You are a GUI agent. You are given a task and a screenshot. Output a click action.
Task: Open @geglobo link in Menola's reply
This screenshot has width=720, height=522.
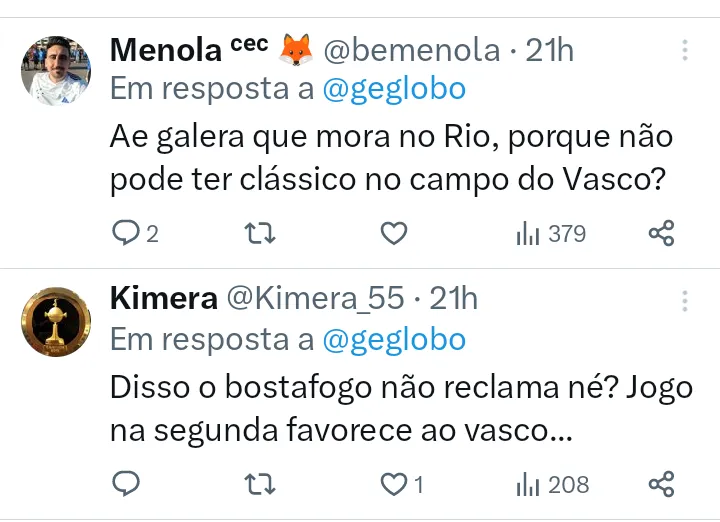(394, 89)
